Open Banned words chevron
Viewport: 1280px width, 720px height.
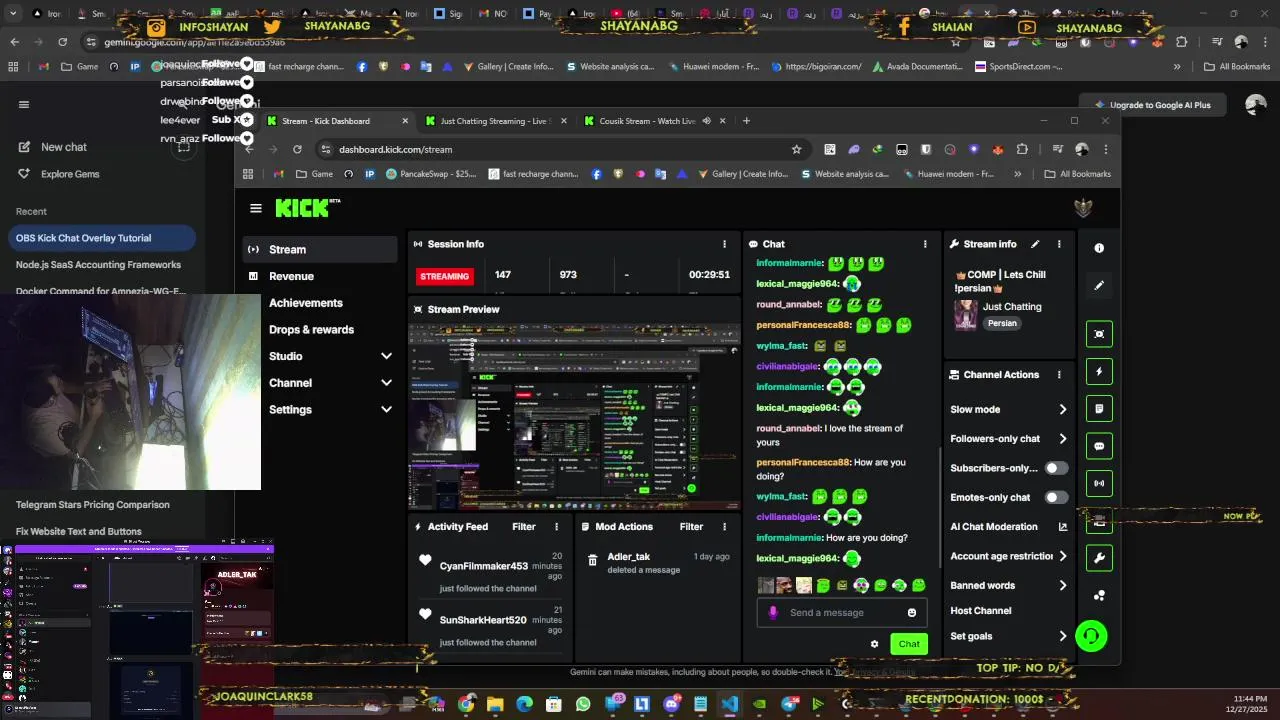1063,586
